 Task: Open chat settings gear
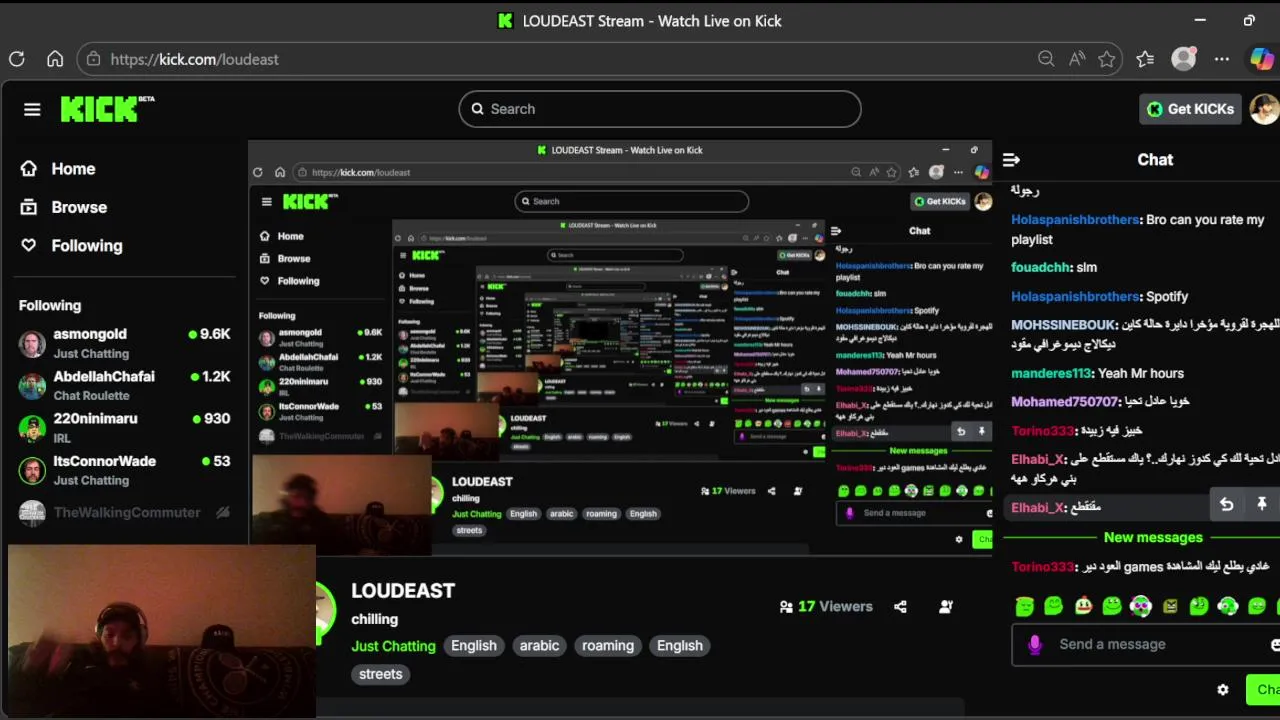[x=1222, y=690]
